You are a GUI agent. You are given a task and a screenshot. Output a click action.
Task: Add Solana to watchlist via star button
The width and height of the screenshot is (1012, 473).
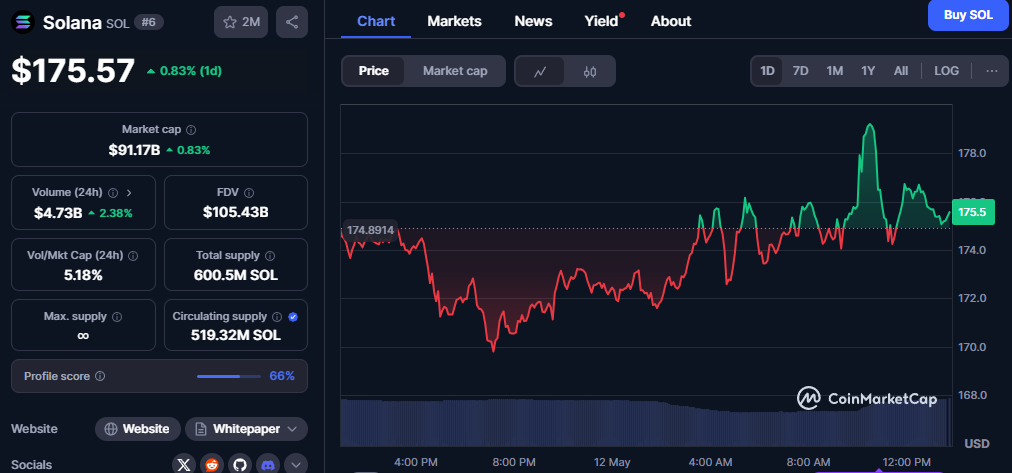[241, 22]
